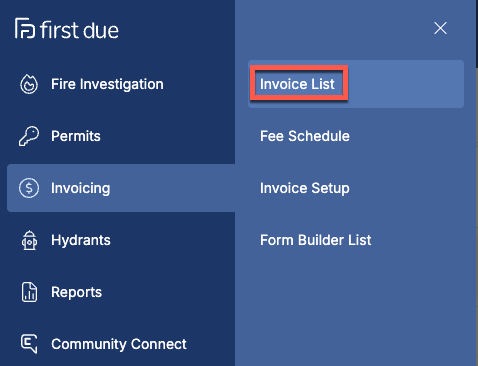
Task: Click the Fire Investigation flame icon
Action: 29,84
